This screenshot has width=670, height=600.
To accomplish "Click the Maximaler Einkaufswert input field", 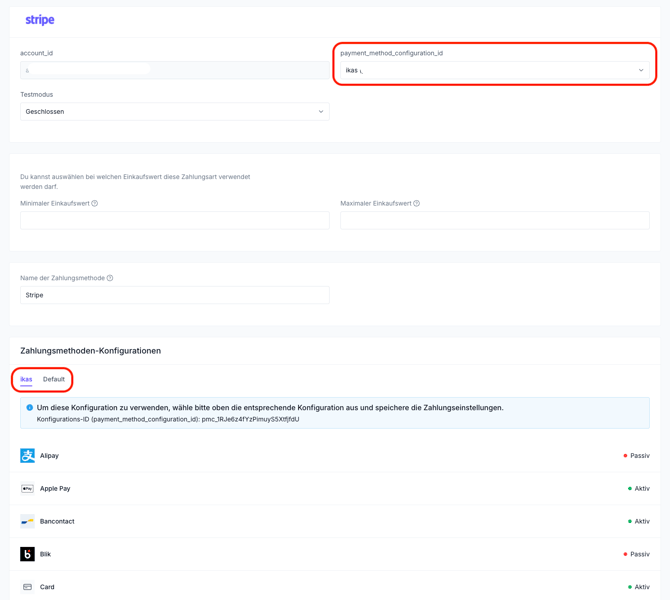I will pyautogui.click(x=495, y=221).
